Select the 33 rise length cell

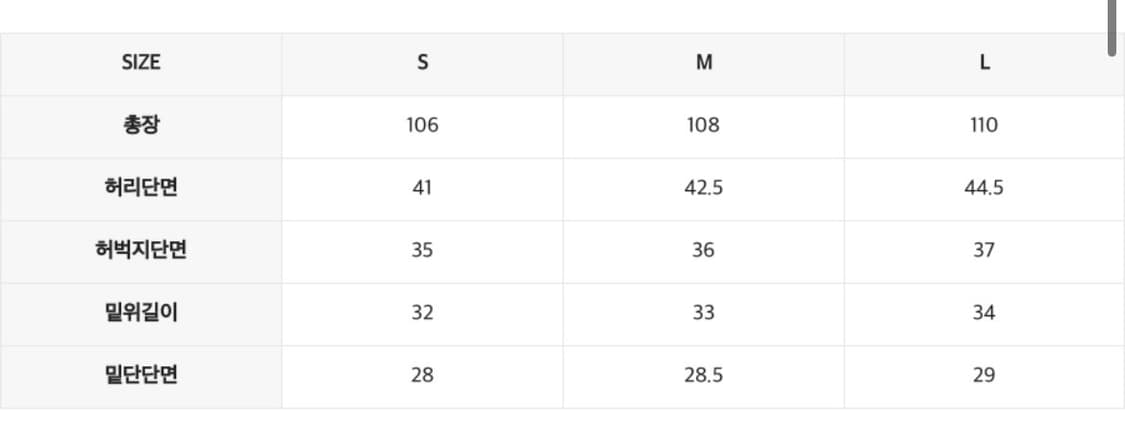pyautogui.click(x=704, y=312)
